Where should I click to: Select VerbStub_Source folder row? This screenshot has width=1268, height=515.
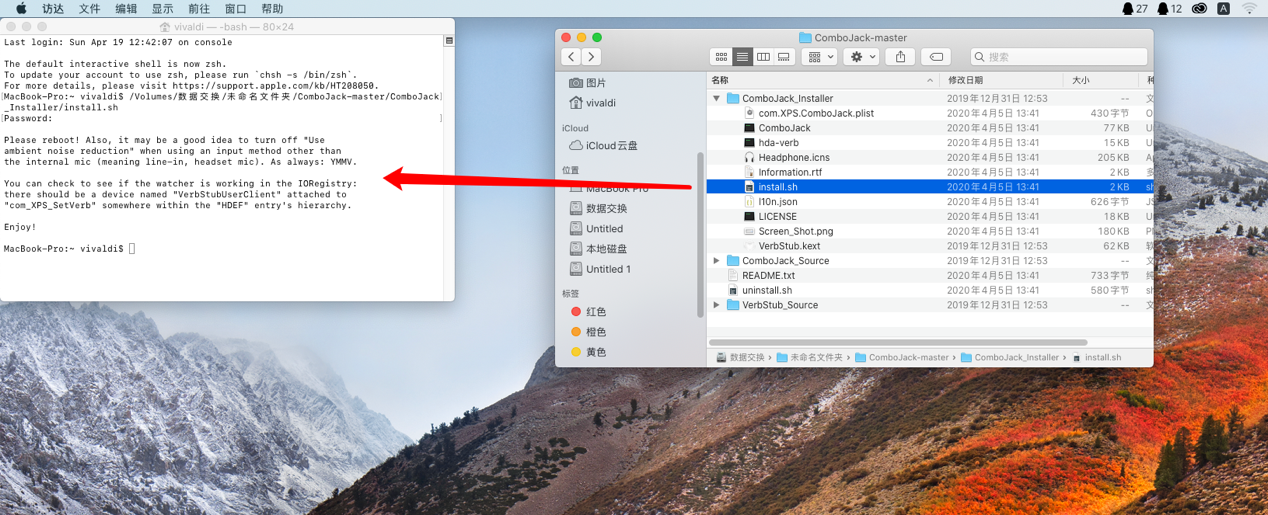[x=929, y=305]
